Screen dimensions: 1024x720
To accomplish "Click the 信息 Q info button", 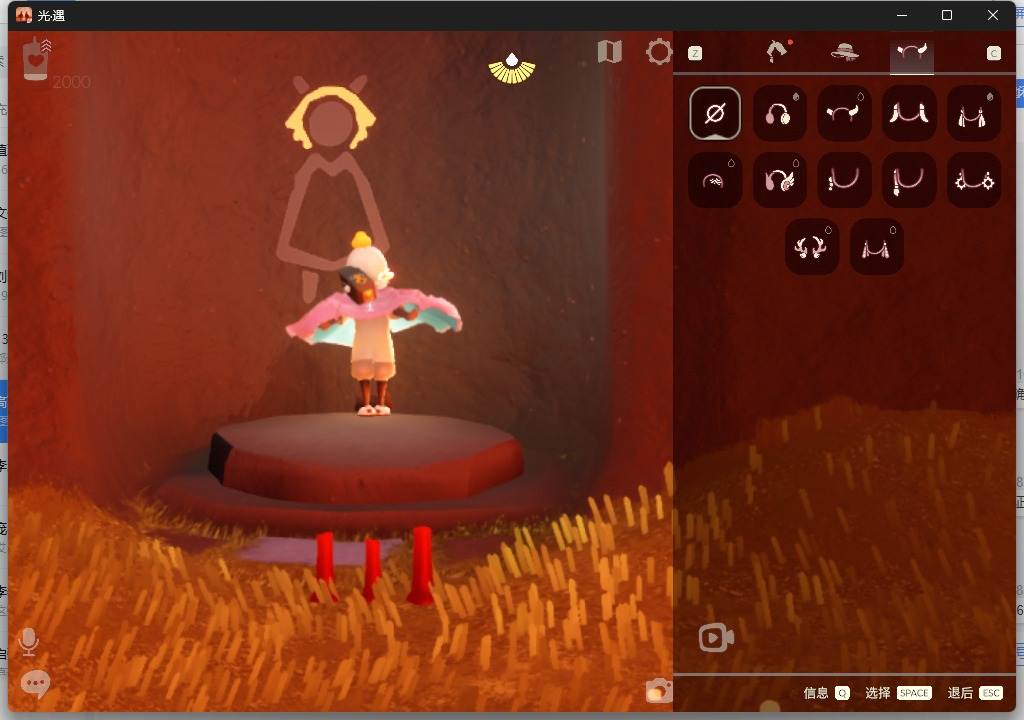I will [x=826, y=693].
